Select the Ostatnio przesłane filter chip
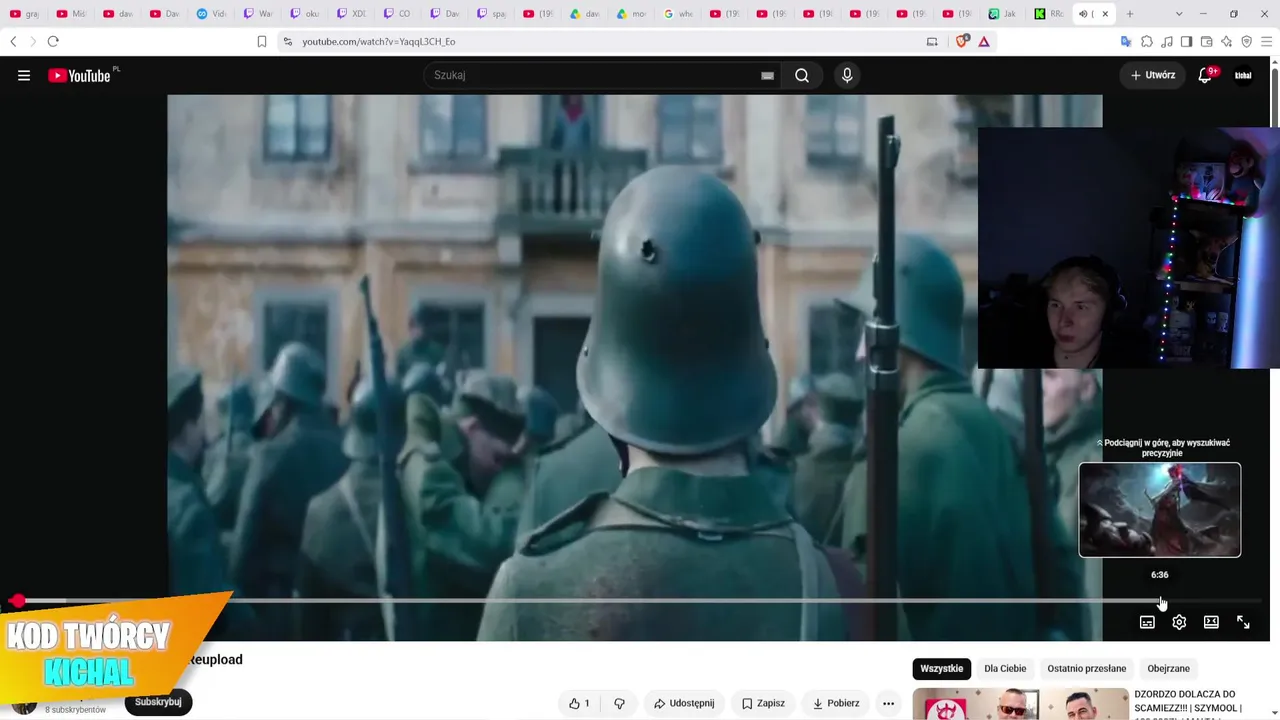The width and height of the screenshot is (1280, 720). (x=1087, y=668)
